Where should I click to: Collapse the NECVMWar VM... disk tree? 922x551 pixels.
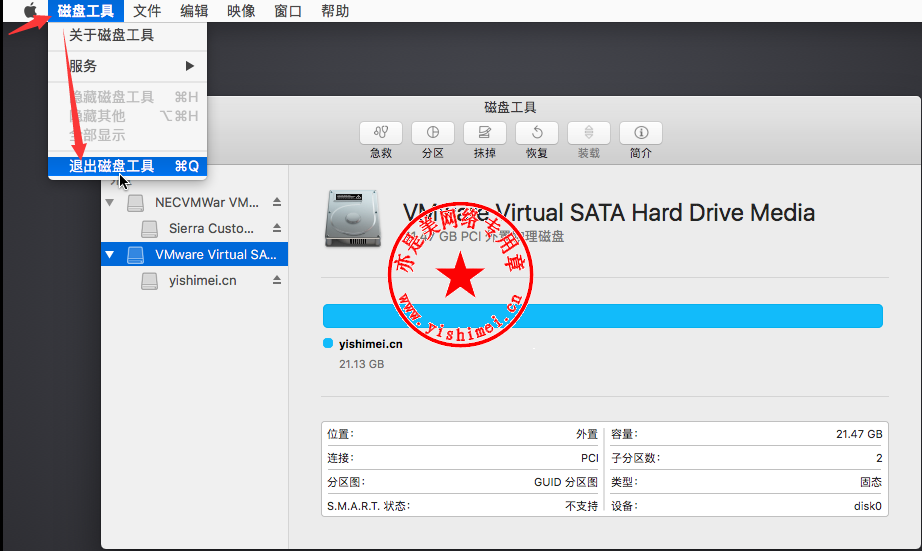click(109, 202)
